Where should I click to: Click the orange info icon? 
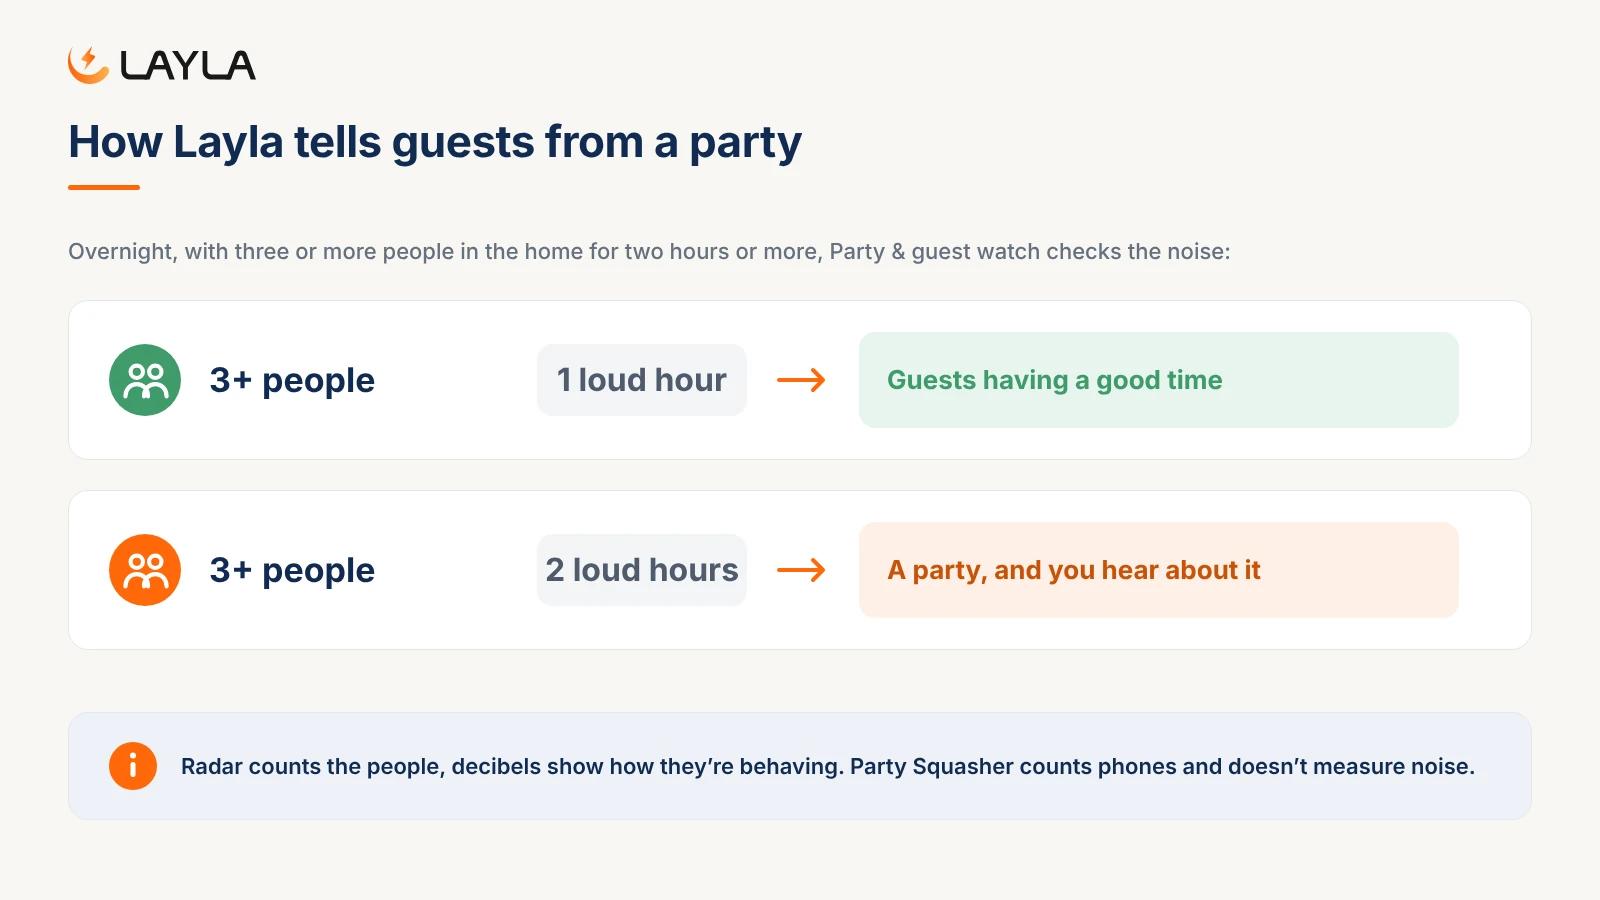click(133, 766)
